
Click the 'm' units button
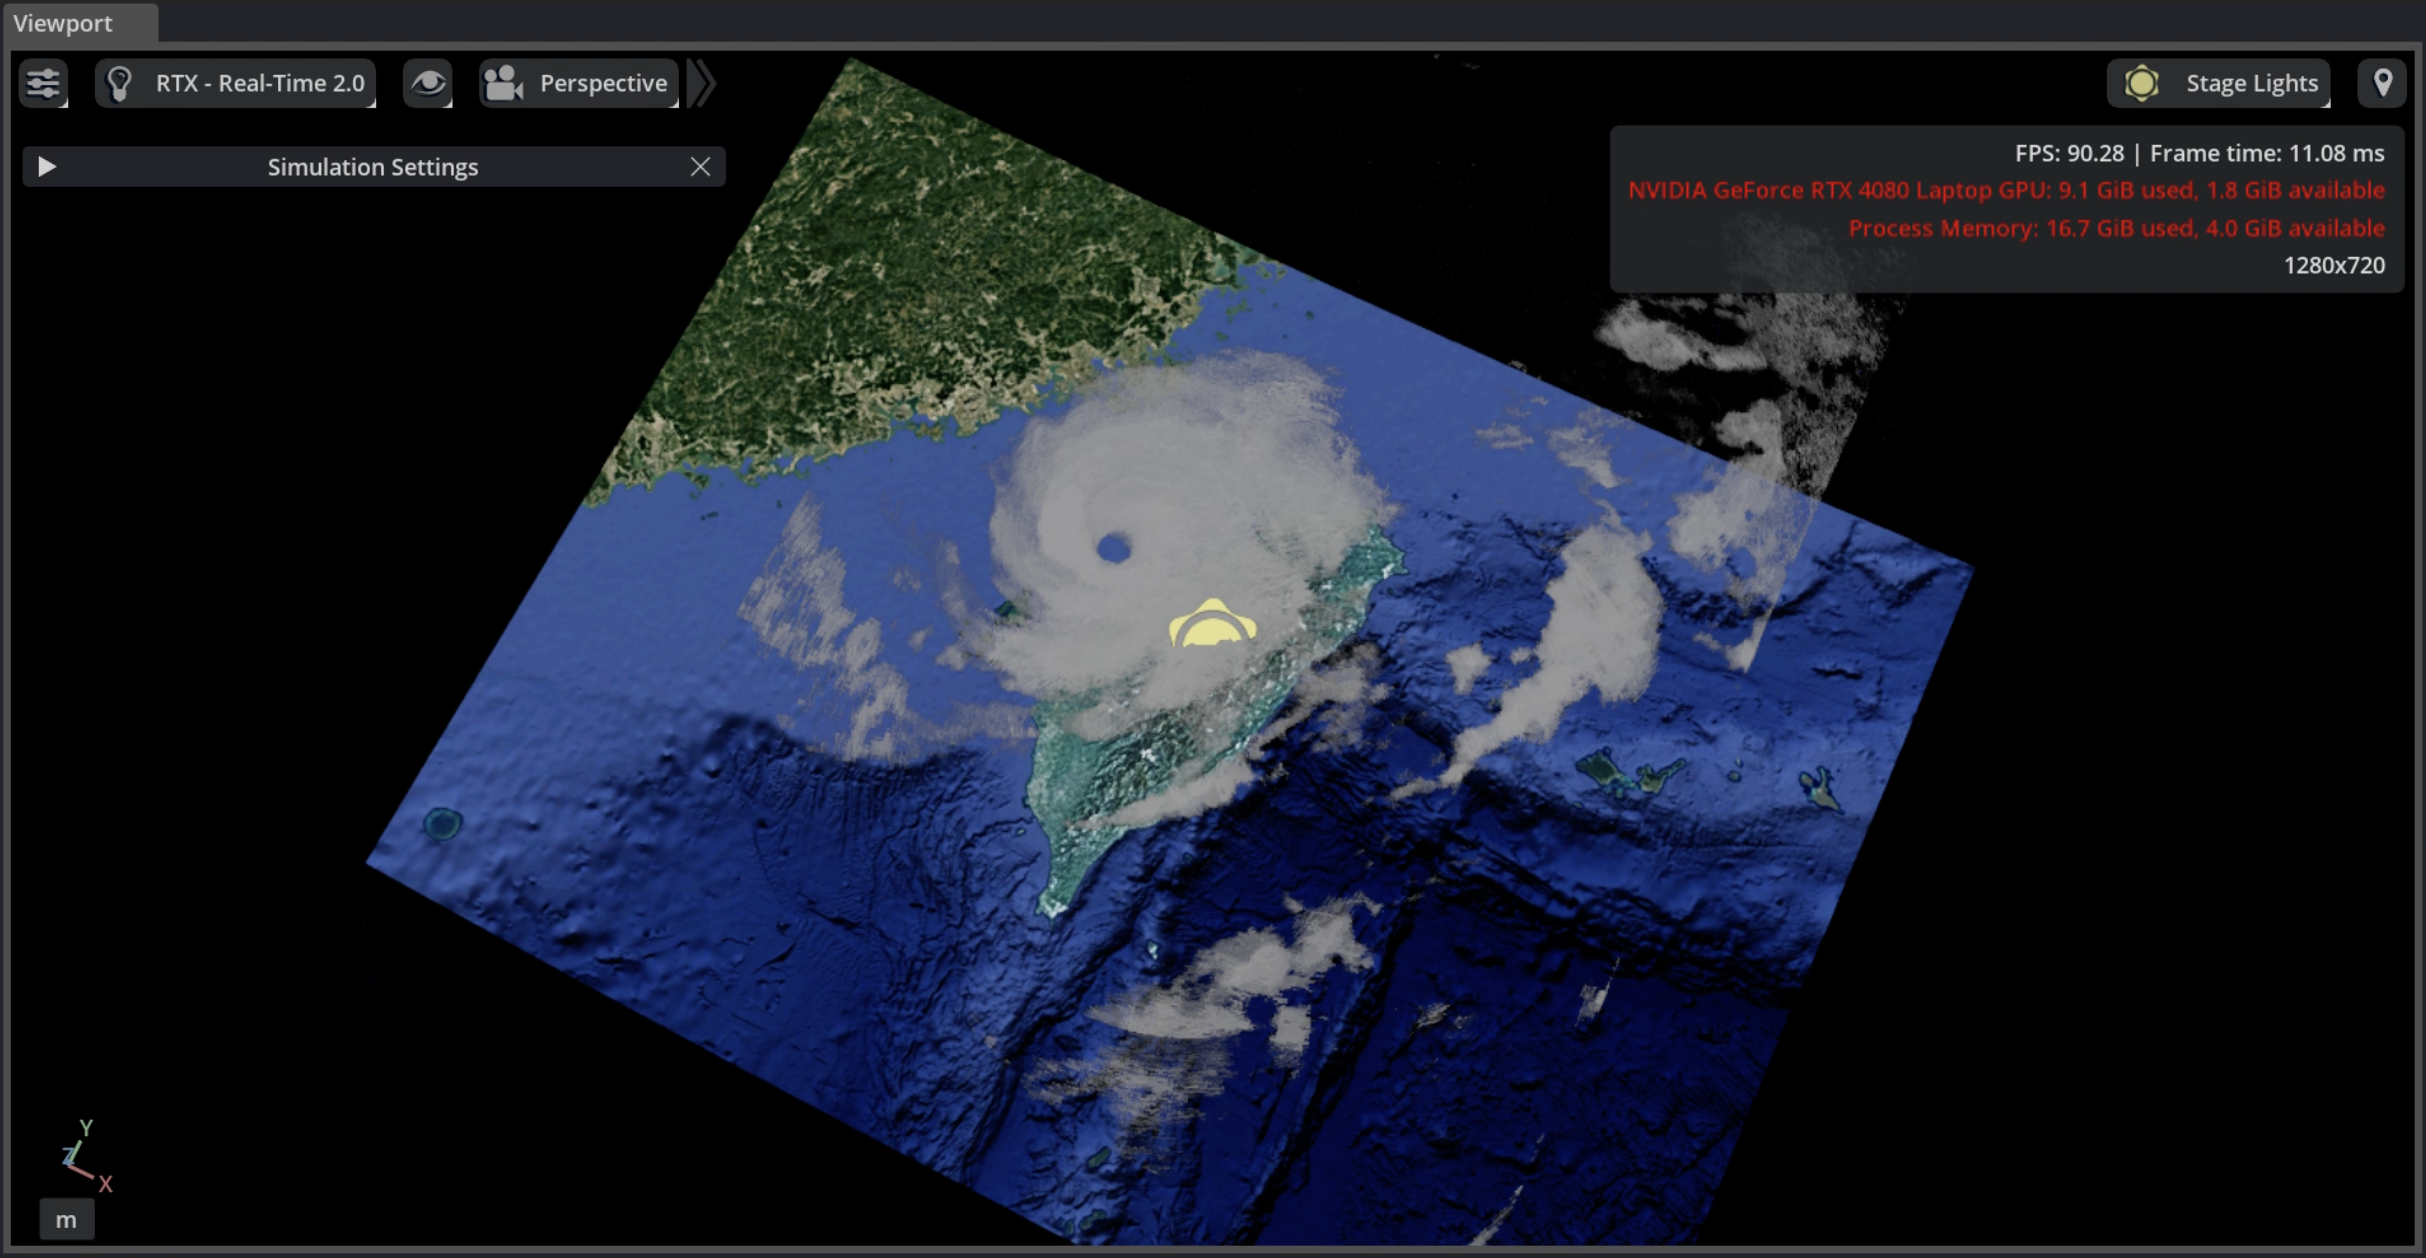pyautogui.click(x=66, y=1219)
